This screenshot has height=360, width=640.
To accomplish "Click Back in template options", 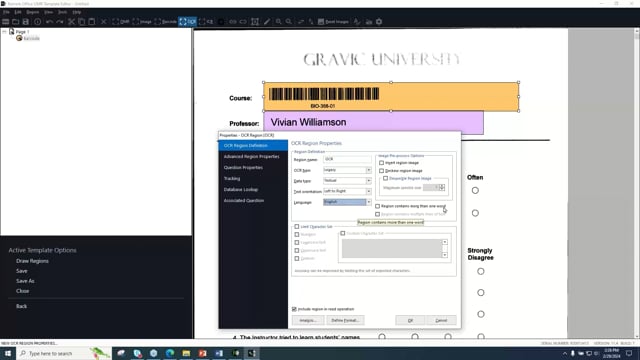I will (x=21, y=306).
